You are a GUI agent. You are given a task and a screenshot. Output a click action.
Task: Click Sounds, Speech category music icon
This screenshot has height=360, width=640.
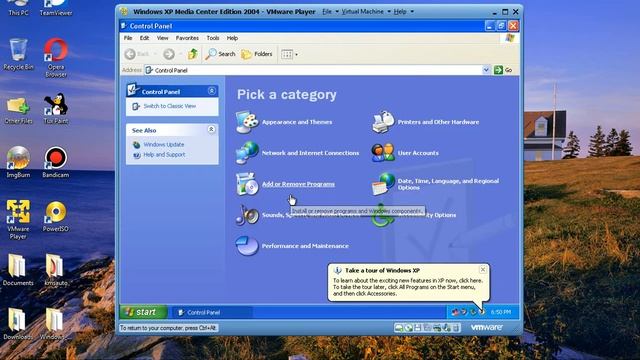247,215
